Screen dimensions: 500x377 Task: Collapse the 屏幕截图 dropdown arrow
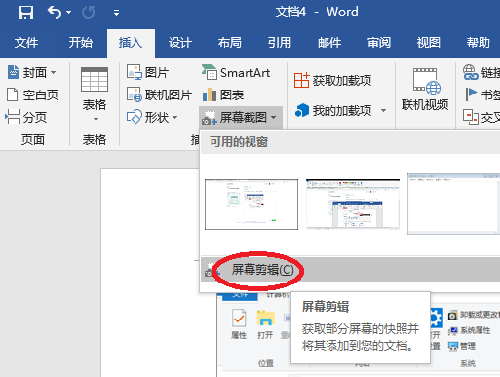[274, 117]
